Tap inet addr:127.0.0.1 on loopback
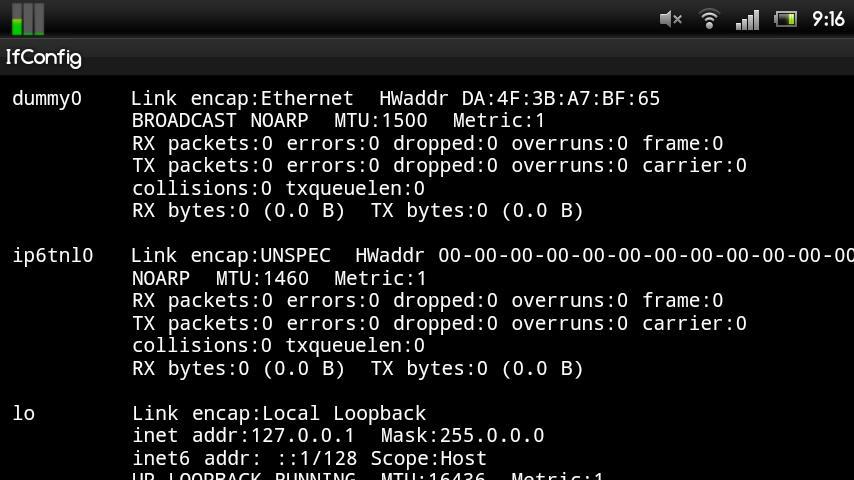Viewport: 854px width, 480px height. (243, 436)
